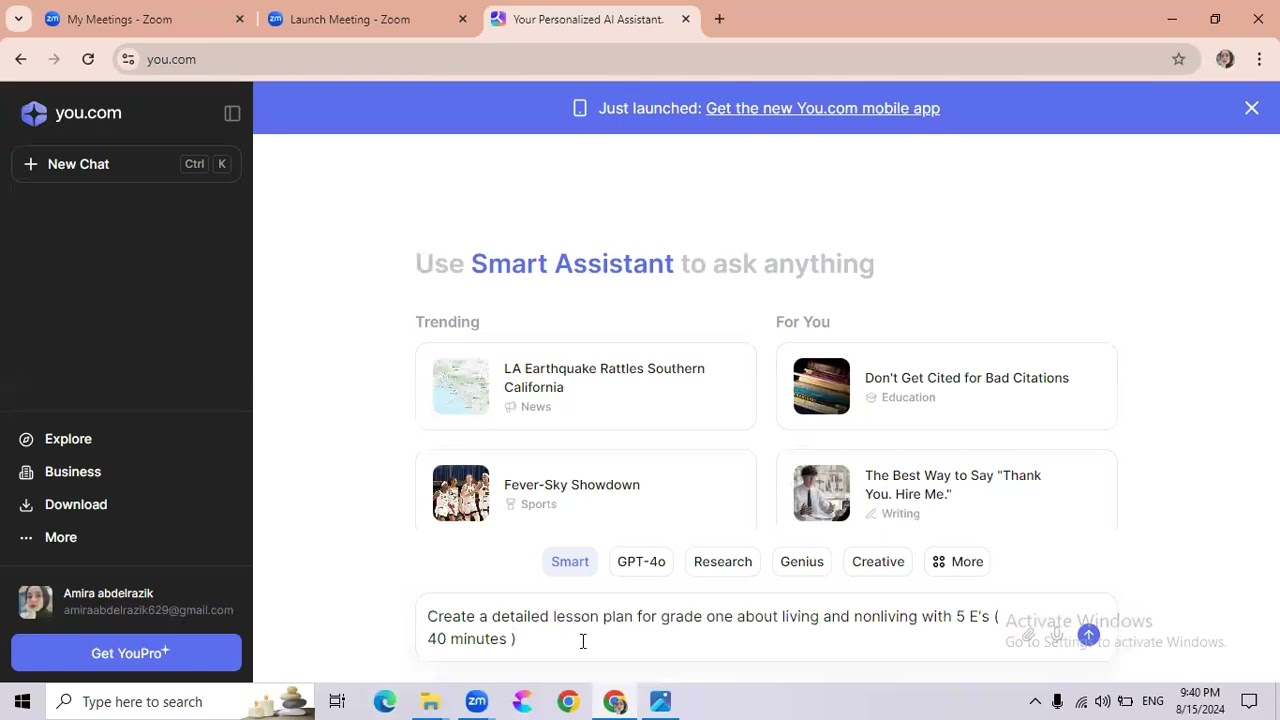Launch Microsoft Edge from taskbar
Image resolution: width=1280 pixels, height=720 pixels.
pos(385,702)
